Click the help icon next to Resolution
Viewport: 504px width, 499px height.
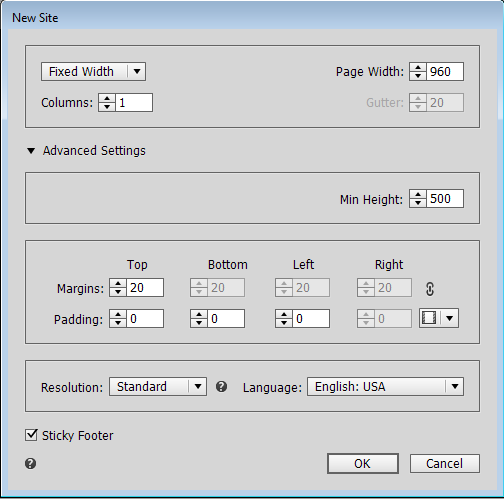[x=221, y=387]
